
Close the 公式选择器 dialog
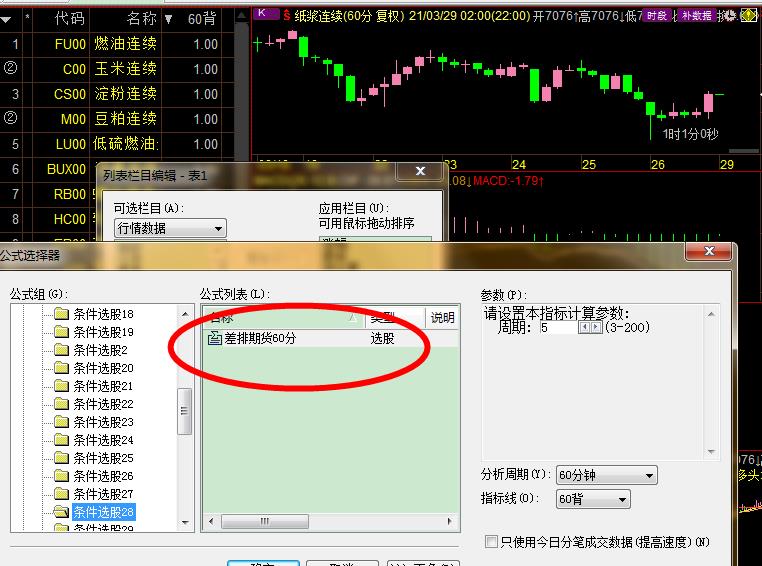[x=709, y=251]
